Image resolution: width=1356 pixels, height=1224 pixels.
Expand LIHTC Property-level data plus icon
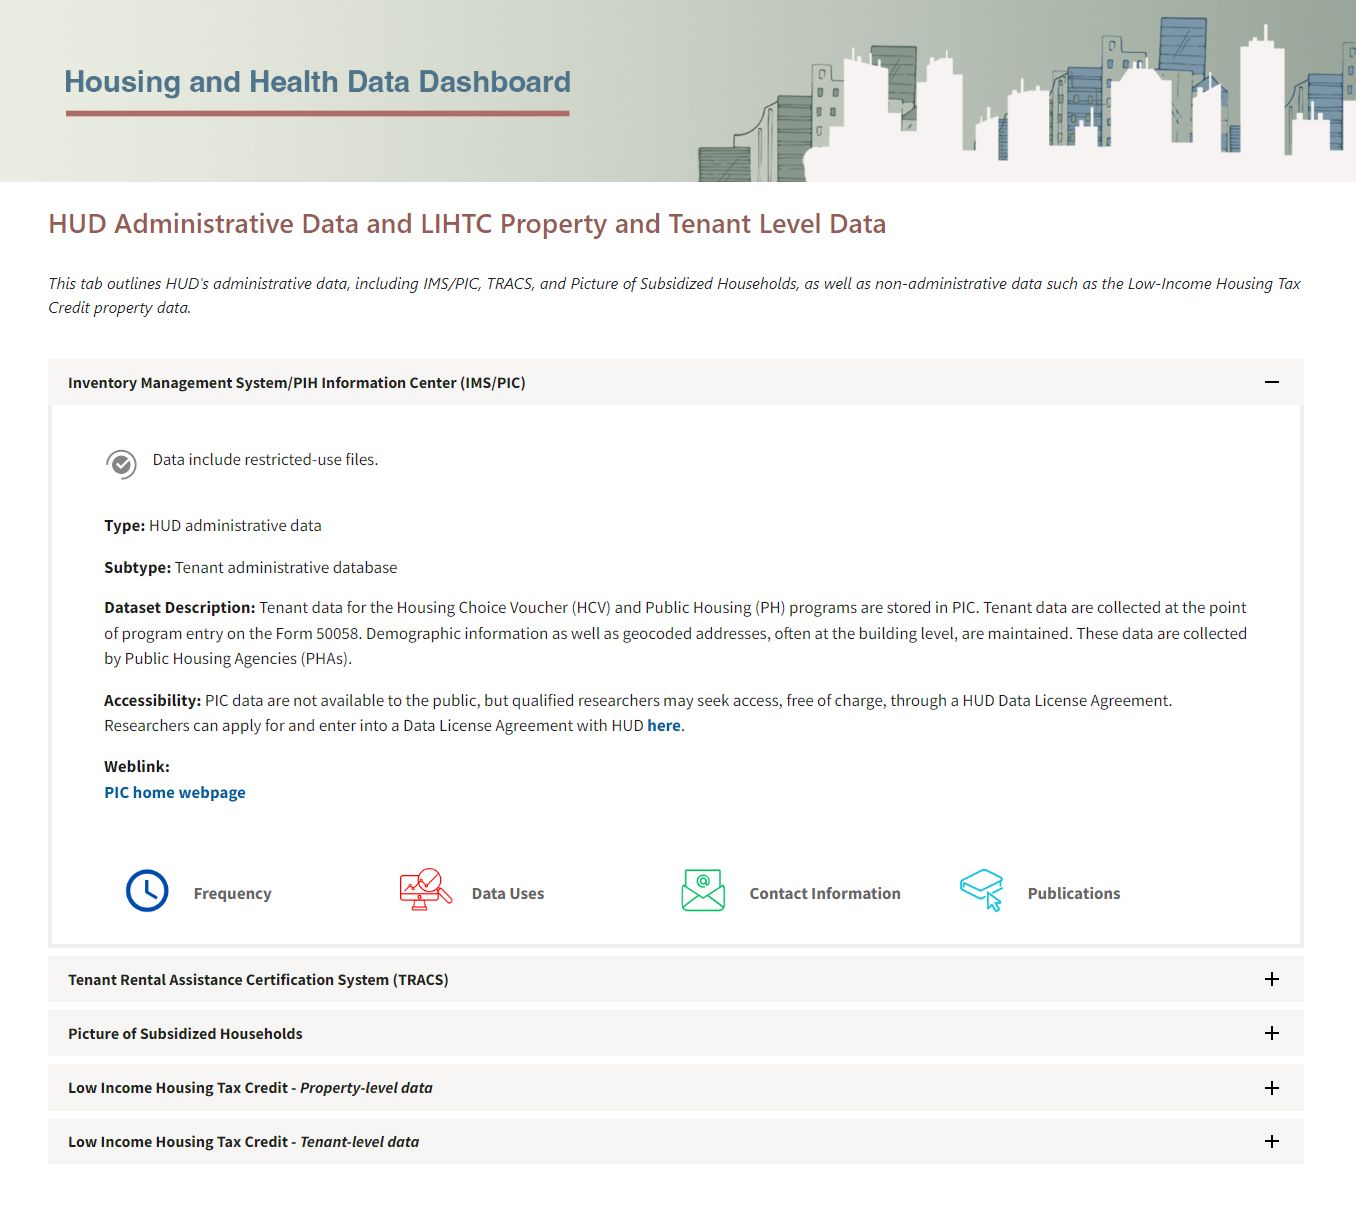[1272, 1088]
